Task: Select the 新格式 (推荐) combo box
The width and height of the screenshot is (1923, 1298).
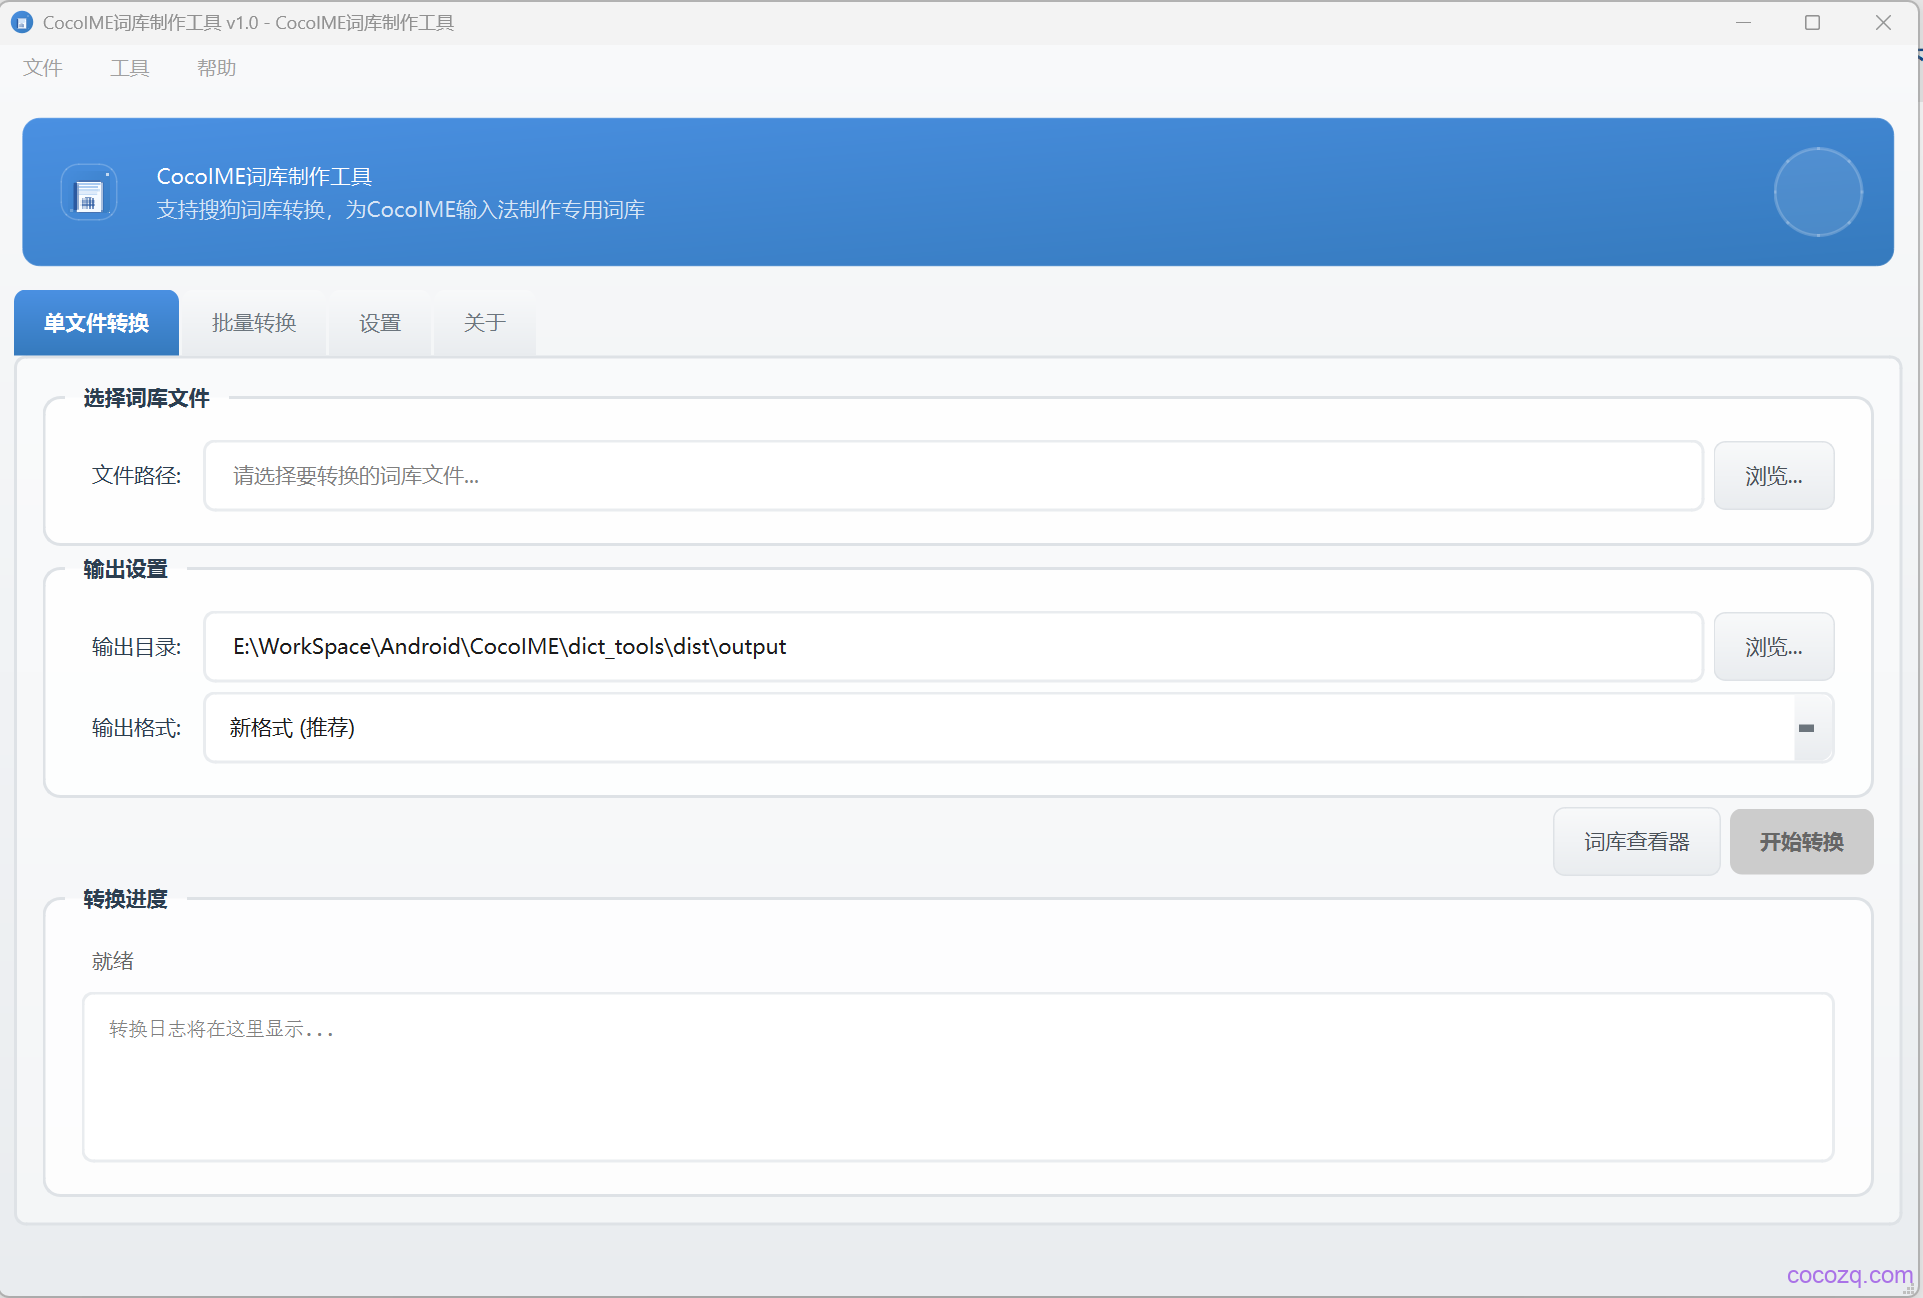Action: pyautogui.click(x=1000, y=728)
